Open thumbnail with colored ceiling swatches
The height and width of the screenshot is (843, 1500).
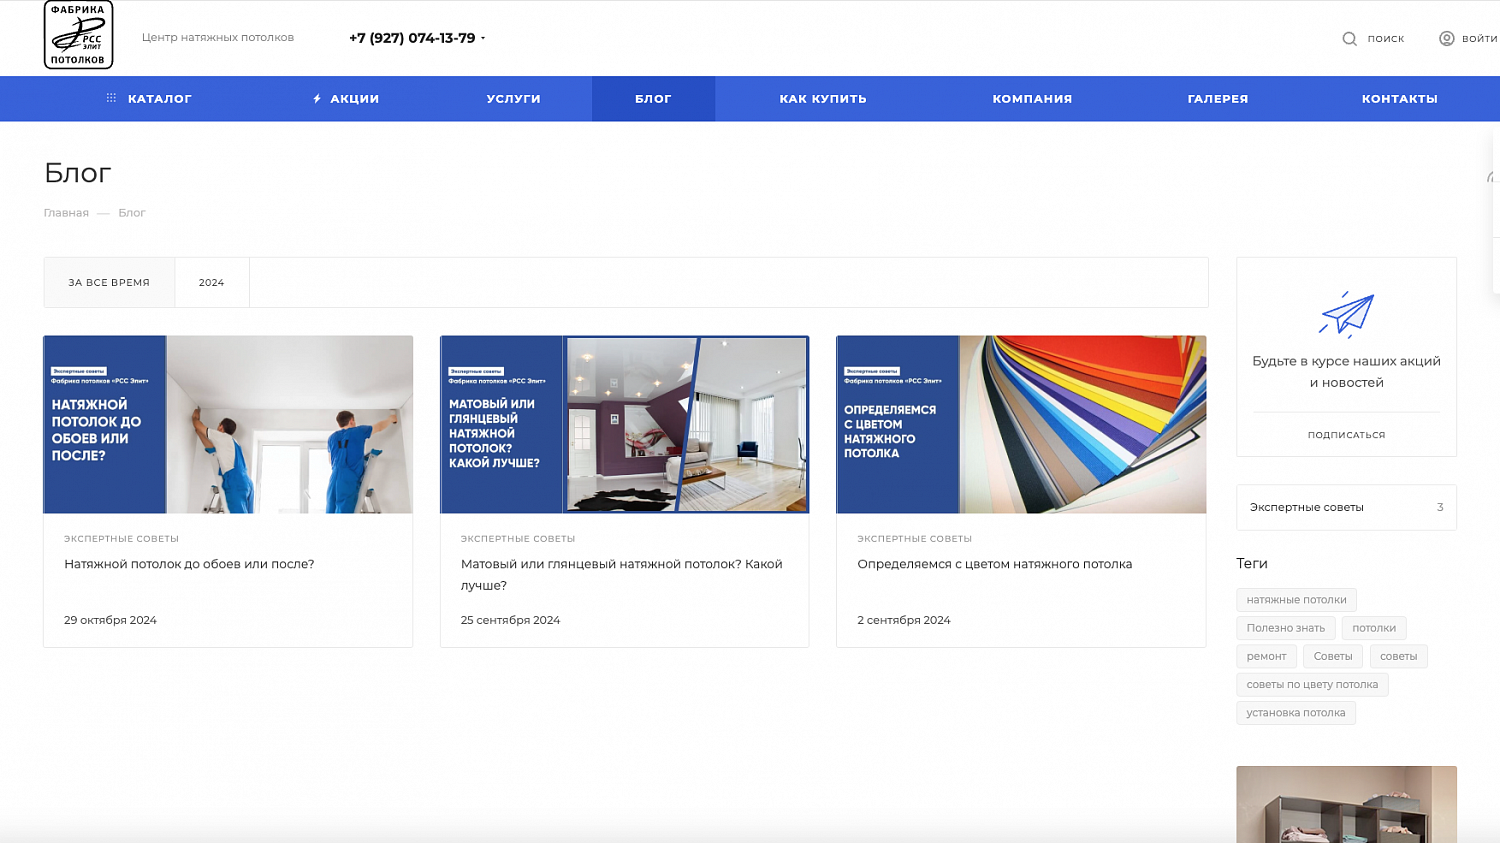tap(1021, 425)
